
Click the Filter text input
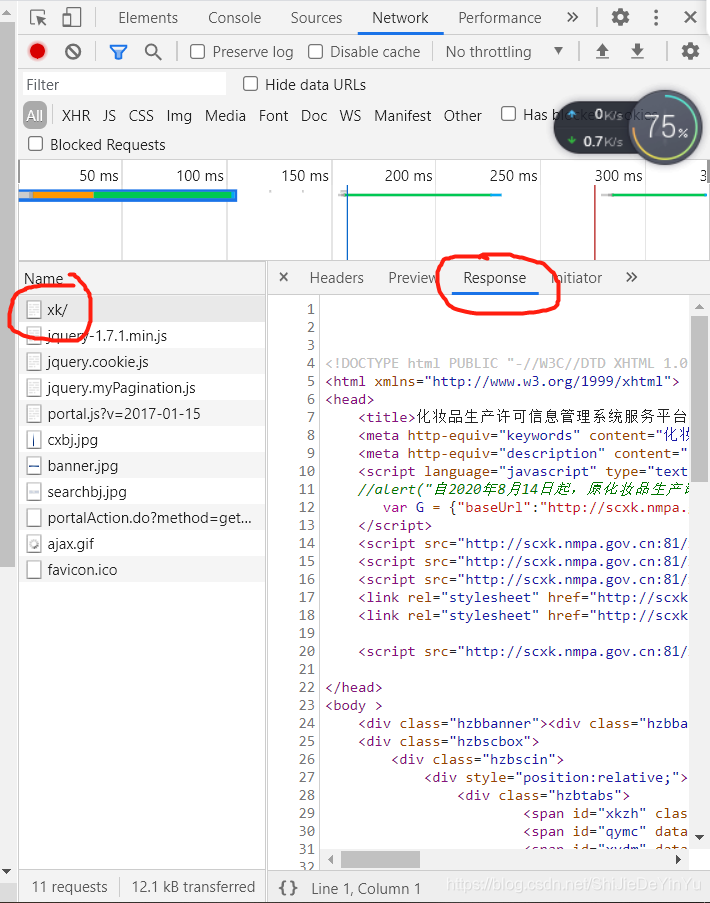click(124, 84)
